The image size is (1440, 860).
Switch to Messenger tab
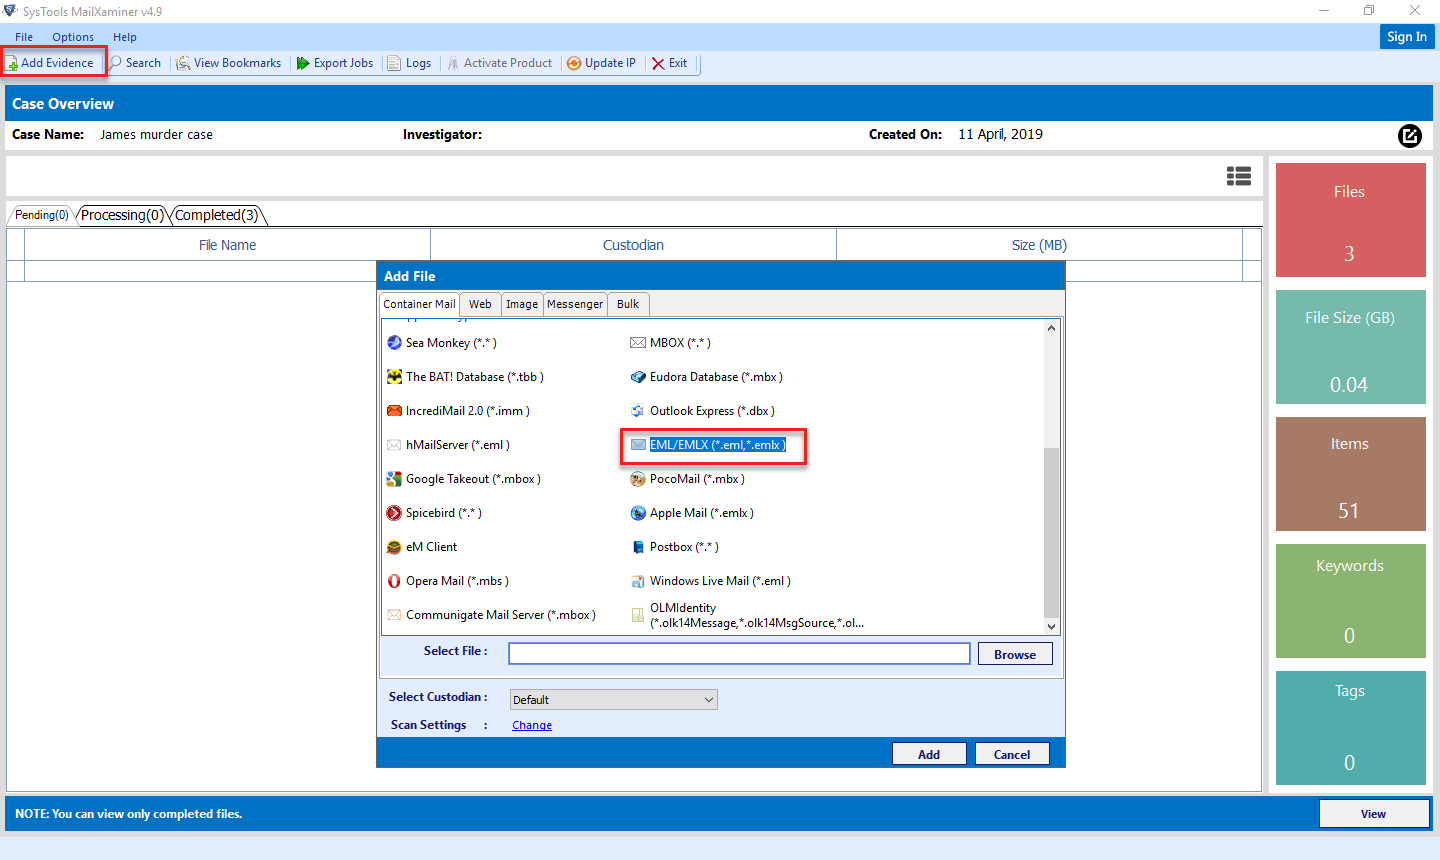click(x=575, y=304)
